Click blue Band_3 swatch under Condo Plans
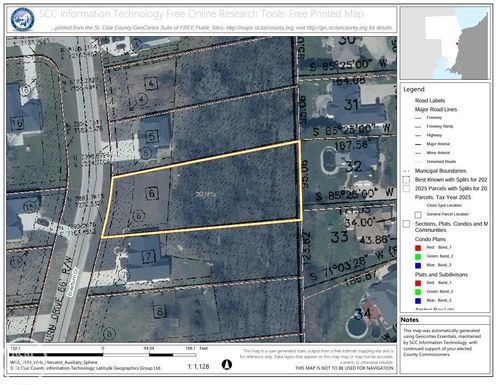 point(418,265)
